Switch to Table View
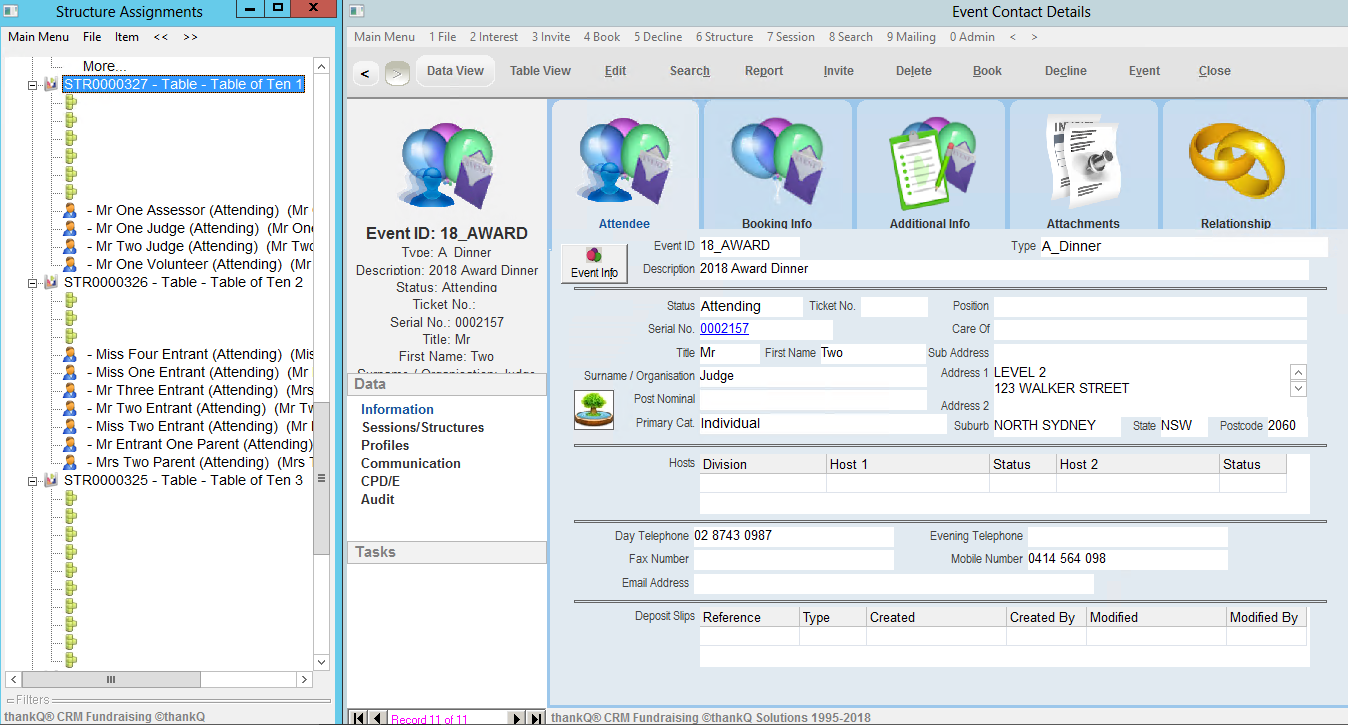 (x=540, y=71)
